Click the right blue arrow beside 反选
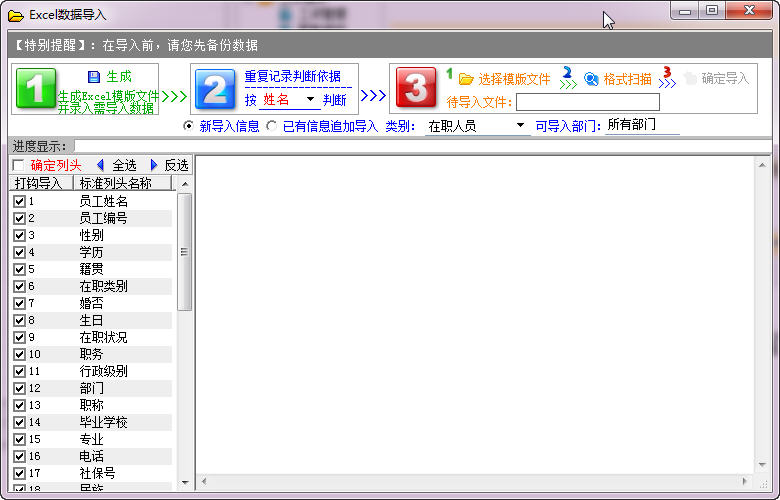 coord(154,165)
